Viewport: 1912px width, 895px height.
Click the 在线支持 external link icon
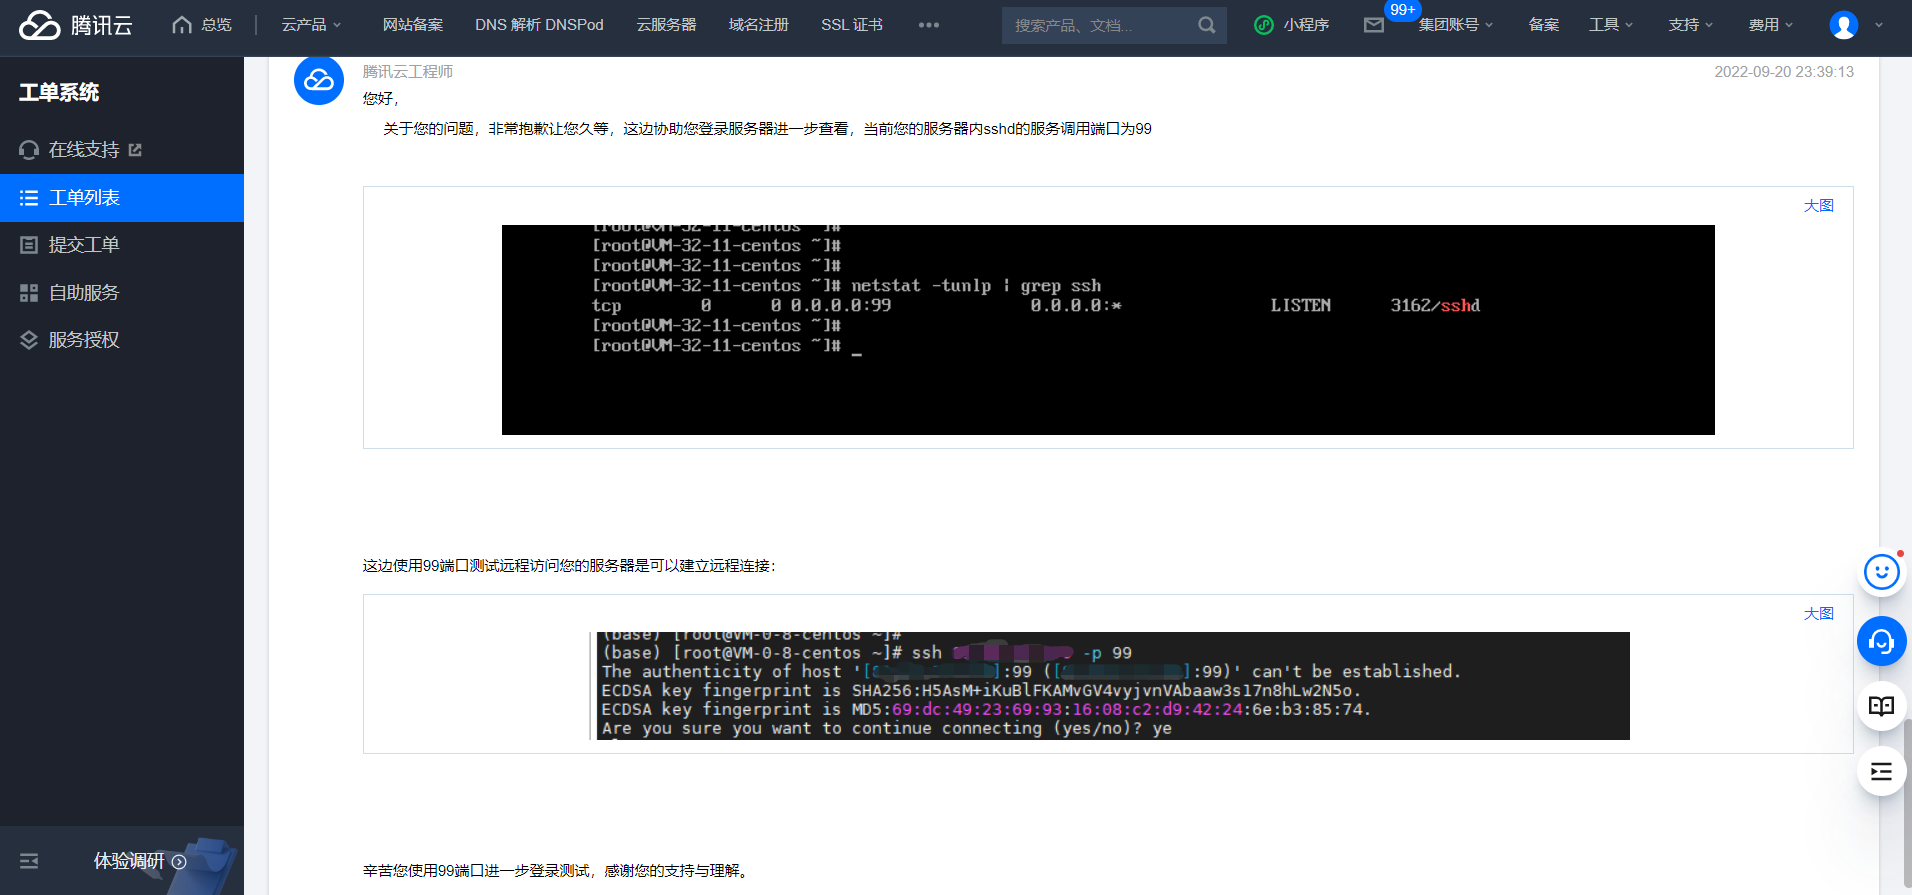click(x=135, y=150)
